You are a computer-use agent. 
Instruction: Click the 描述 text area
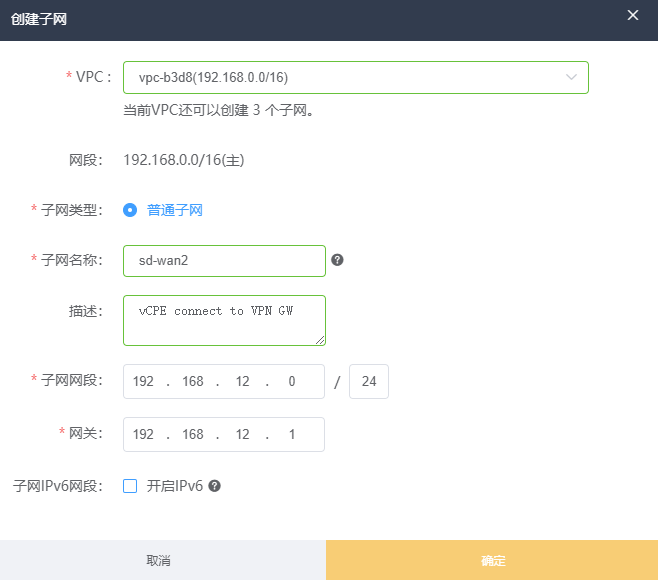[225, 320]
